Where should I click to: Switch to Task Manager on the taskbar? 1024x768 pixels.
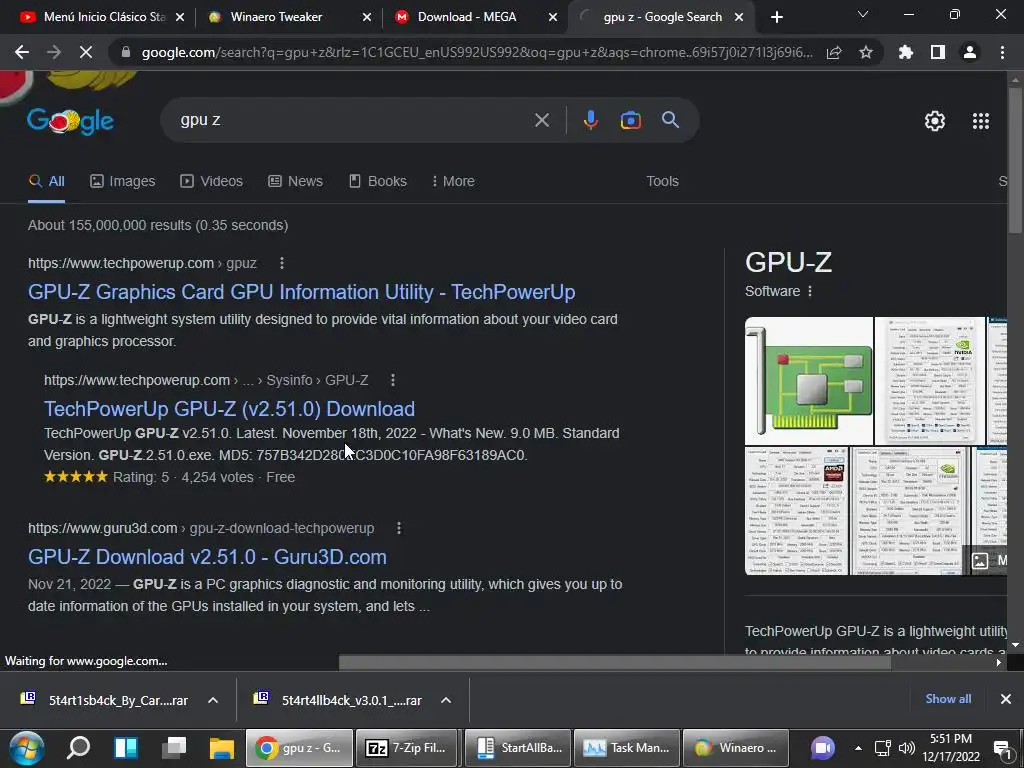(x=627, y=748)
